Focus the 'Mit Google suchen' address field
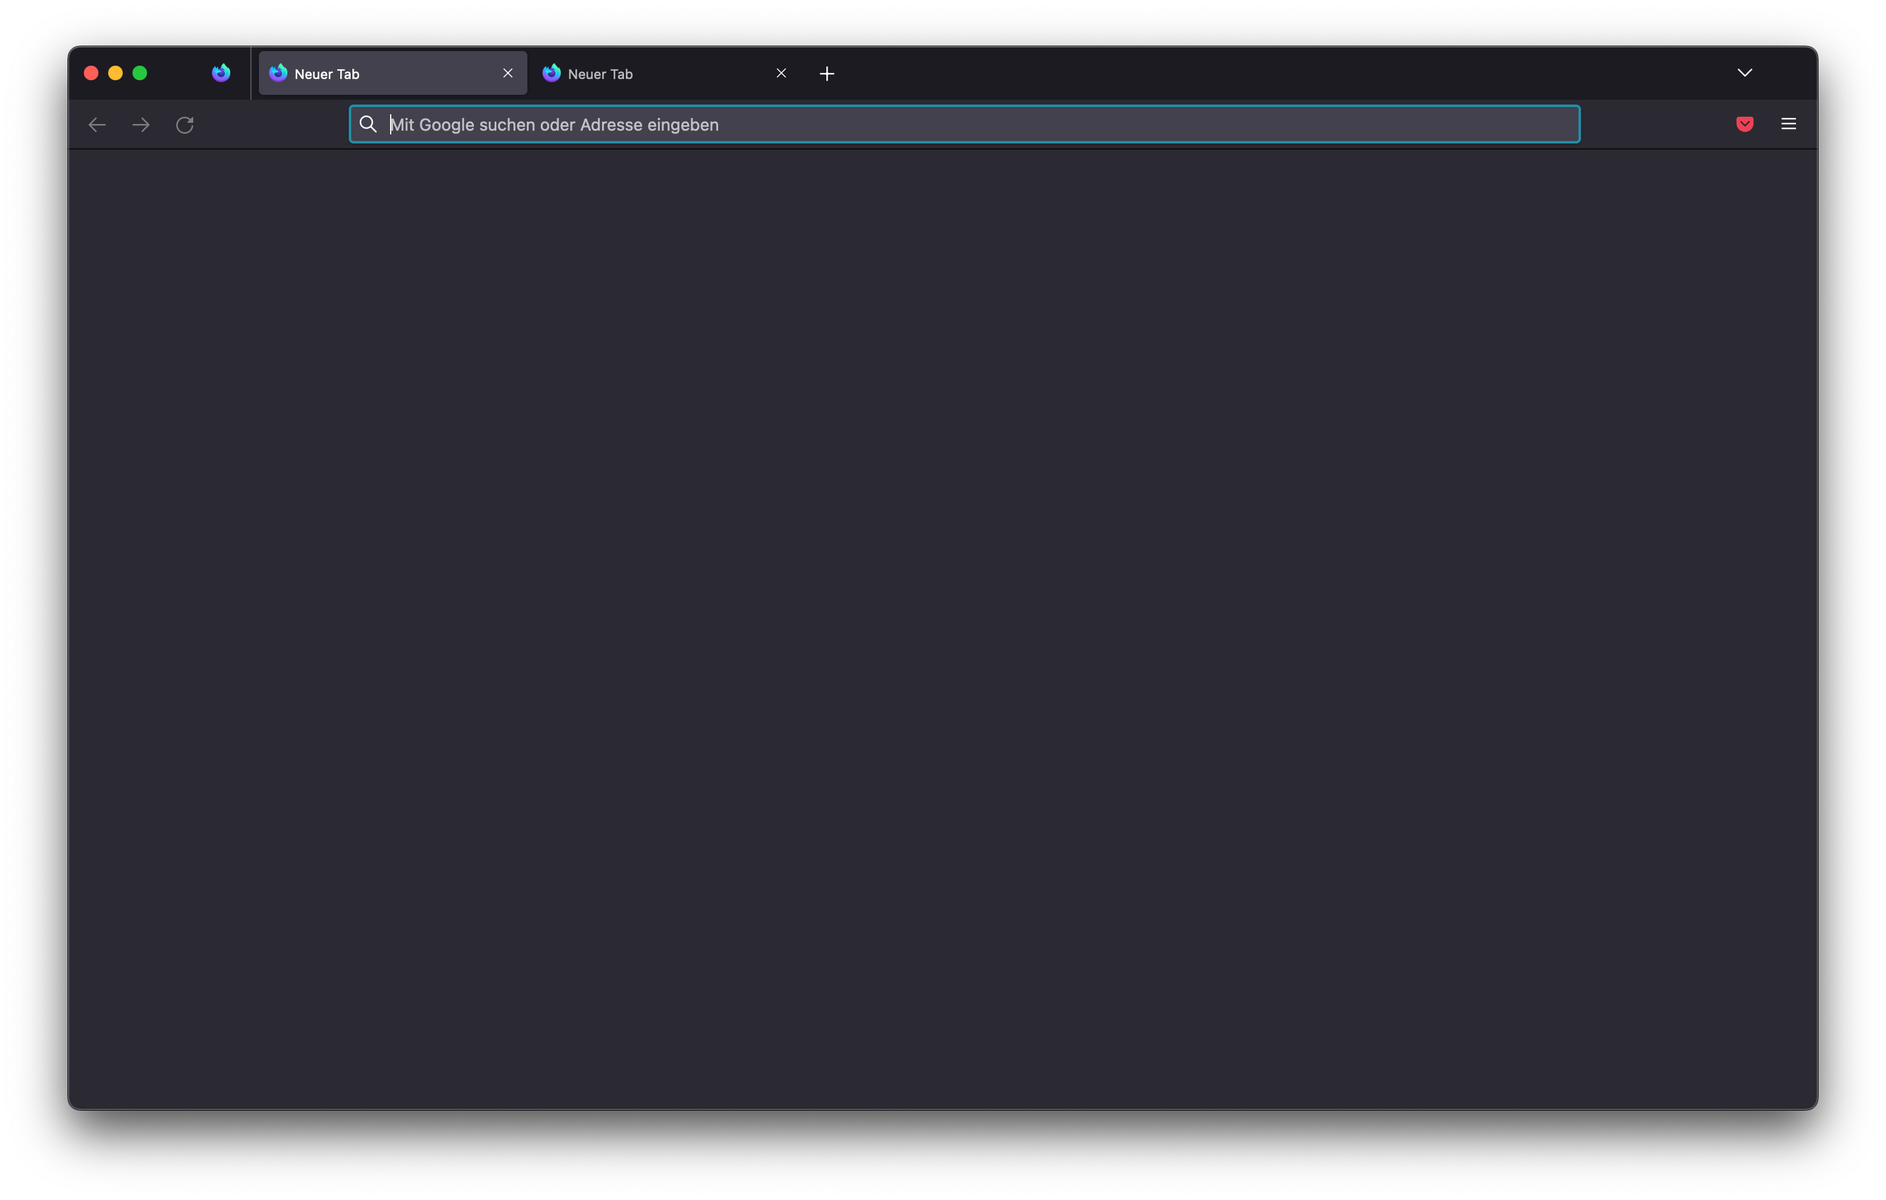Screen dimensions: 1886x1200 click(x=964, y=124)
